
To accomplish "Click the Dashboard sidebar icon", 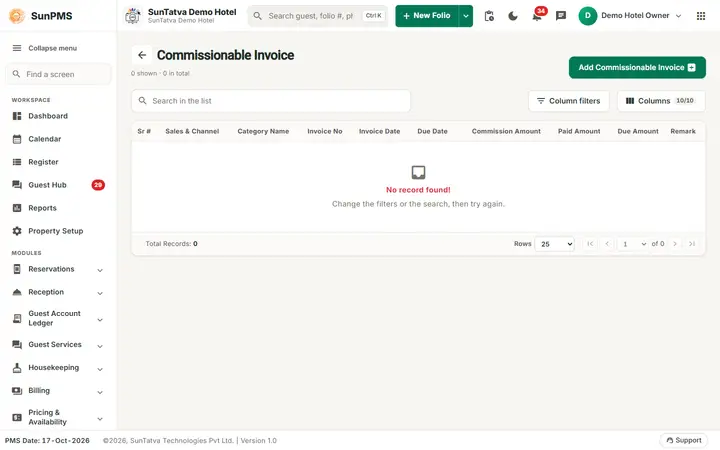I will tap(17, 116).
